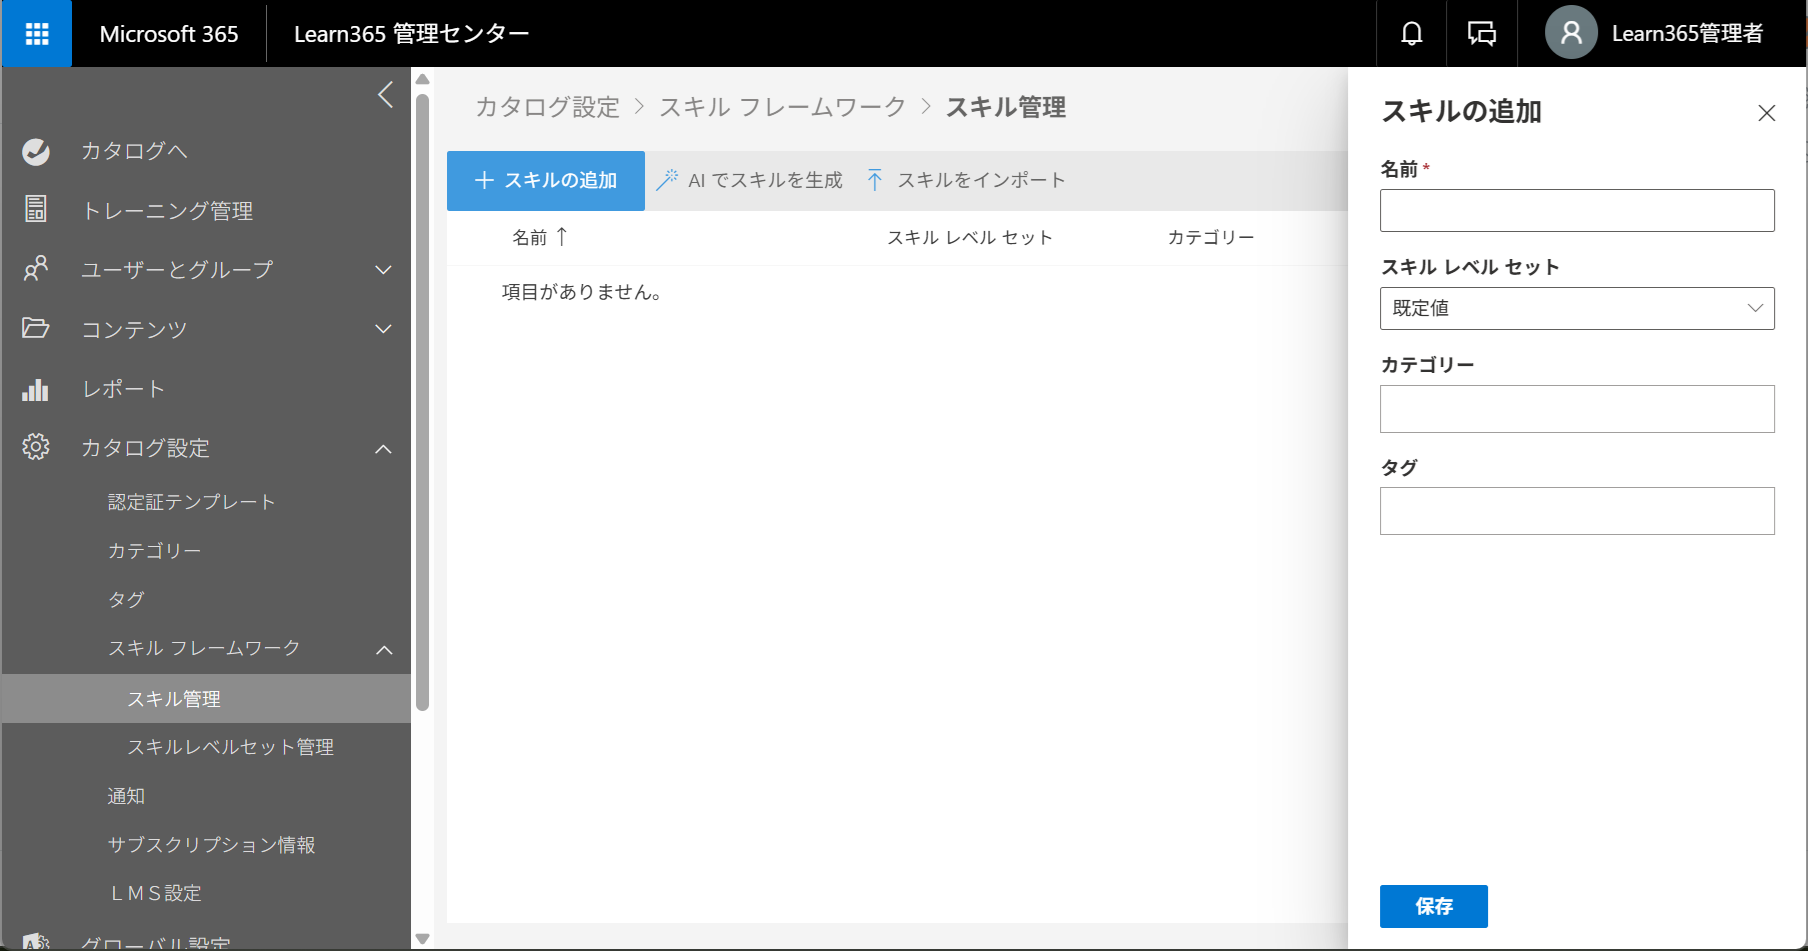
Task: Close the スキルの追加 panel
Action: (x=1767, y=113)
